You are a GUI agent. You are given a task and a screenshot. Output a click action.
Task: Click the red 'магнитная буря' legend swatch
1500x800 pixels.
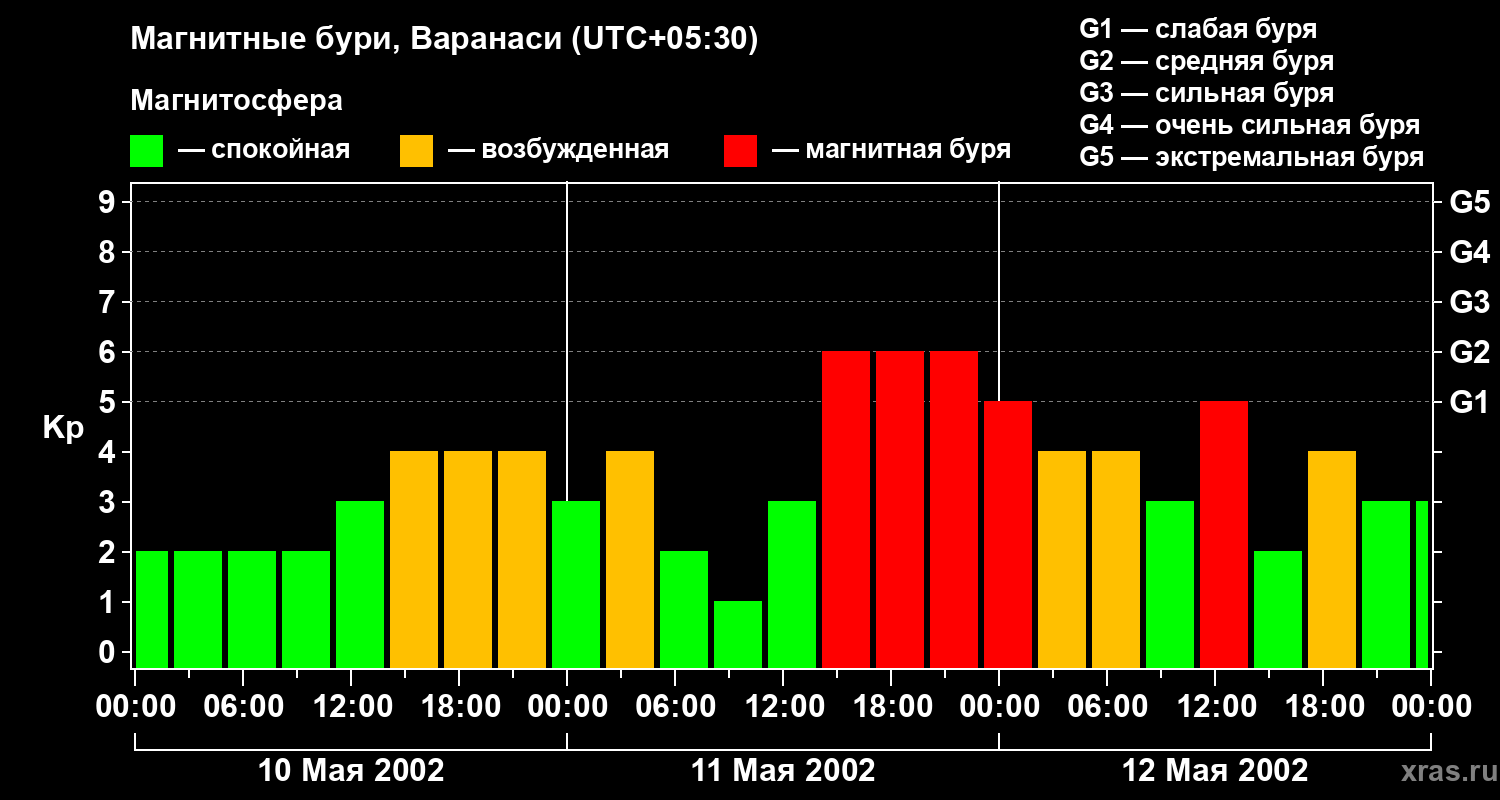tap(740, 151)
